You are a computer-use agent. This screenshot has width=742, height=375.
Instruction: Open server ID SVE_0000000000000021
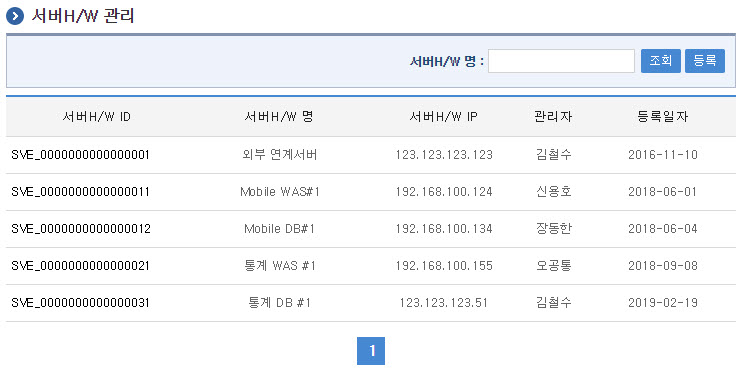[80, 266]
